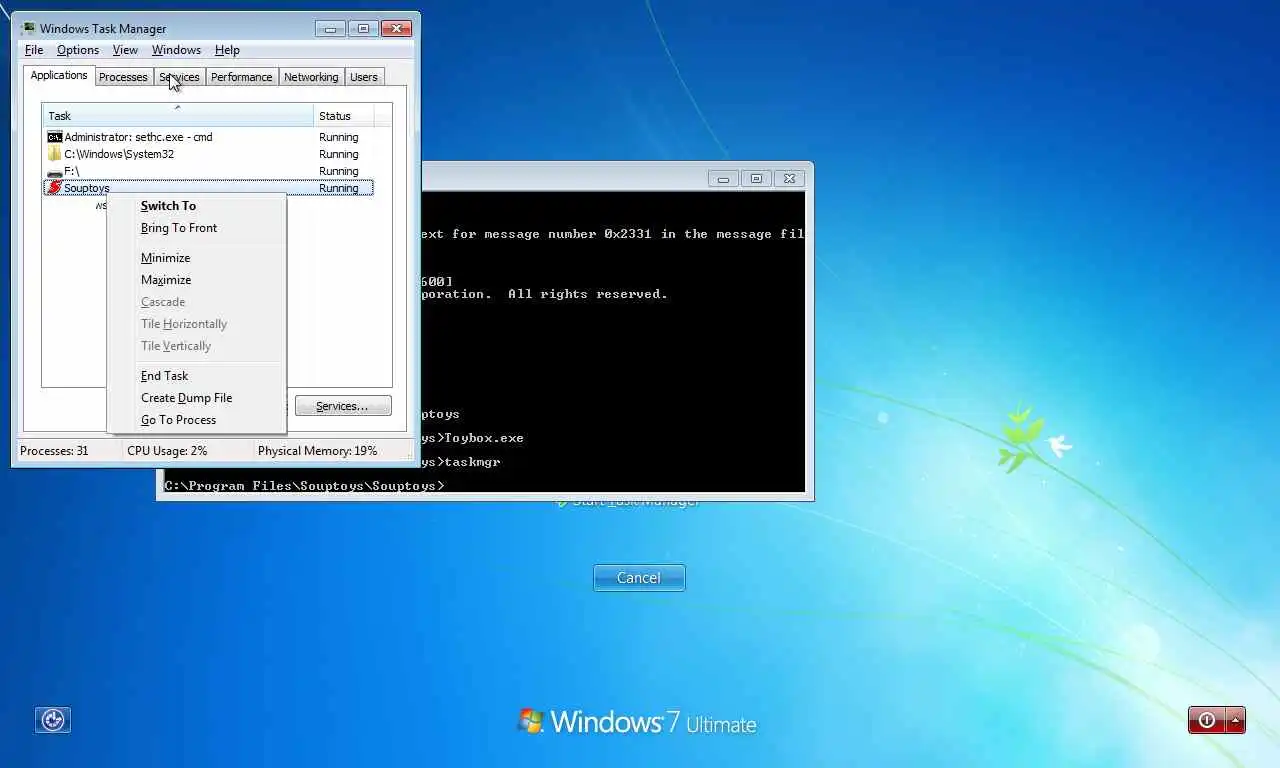Open the File menu in Task Manager
The width and height of the screenshot is (1280, 768).
click(34, 50)
